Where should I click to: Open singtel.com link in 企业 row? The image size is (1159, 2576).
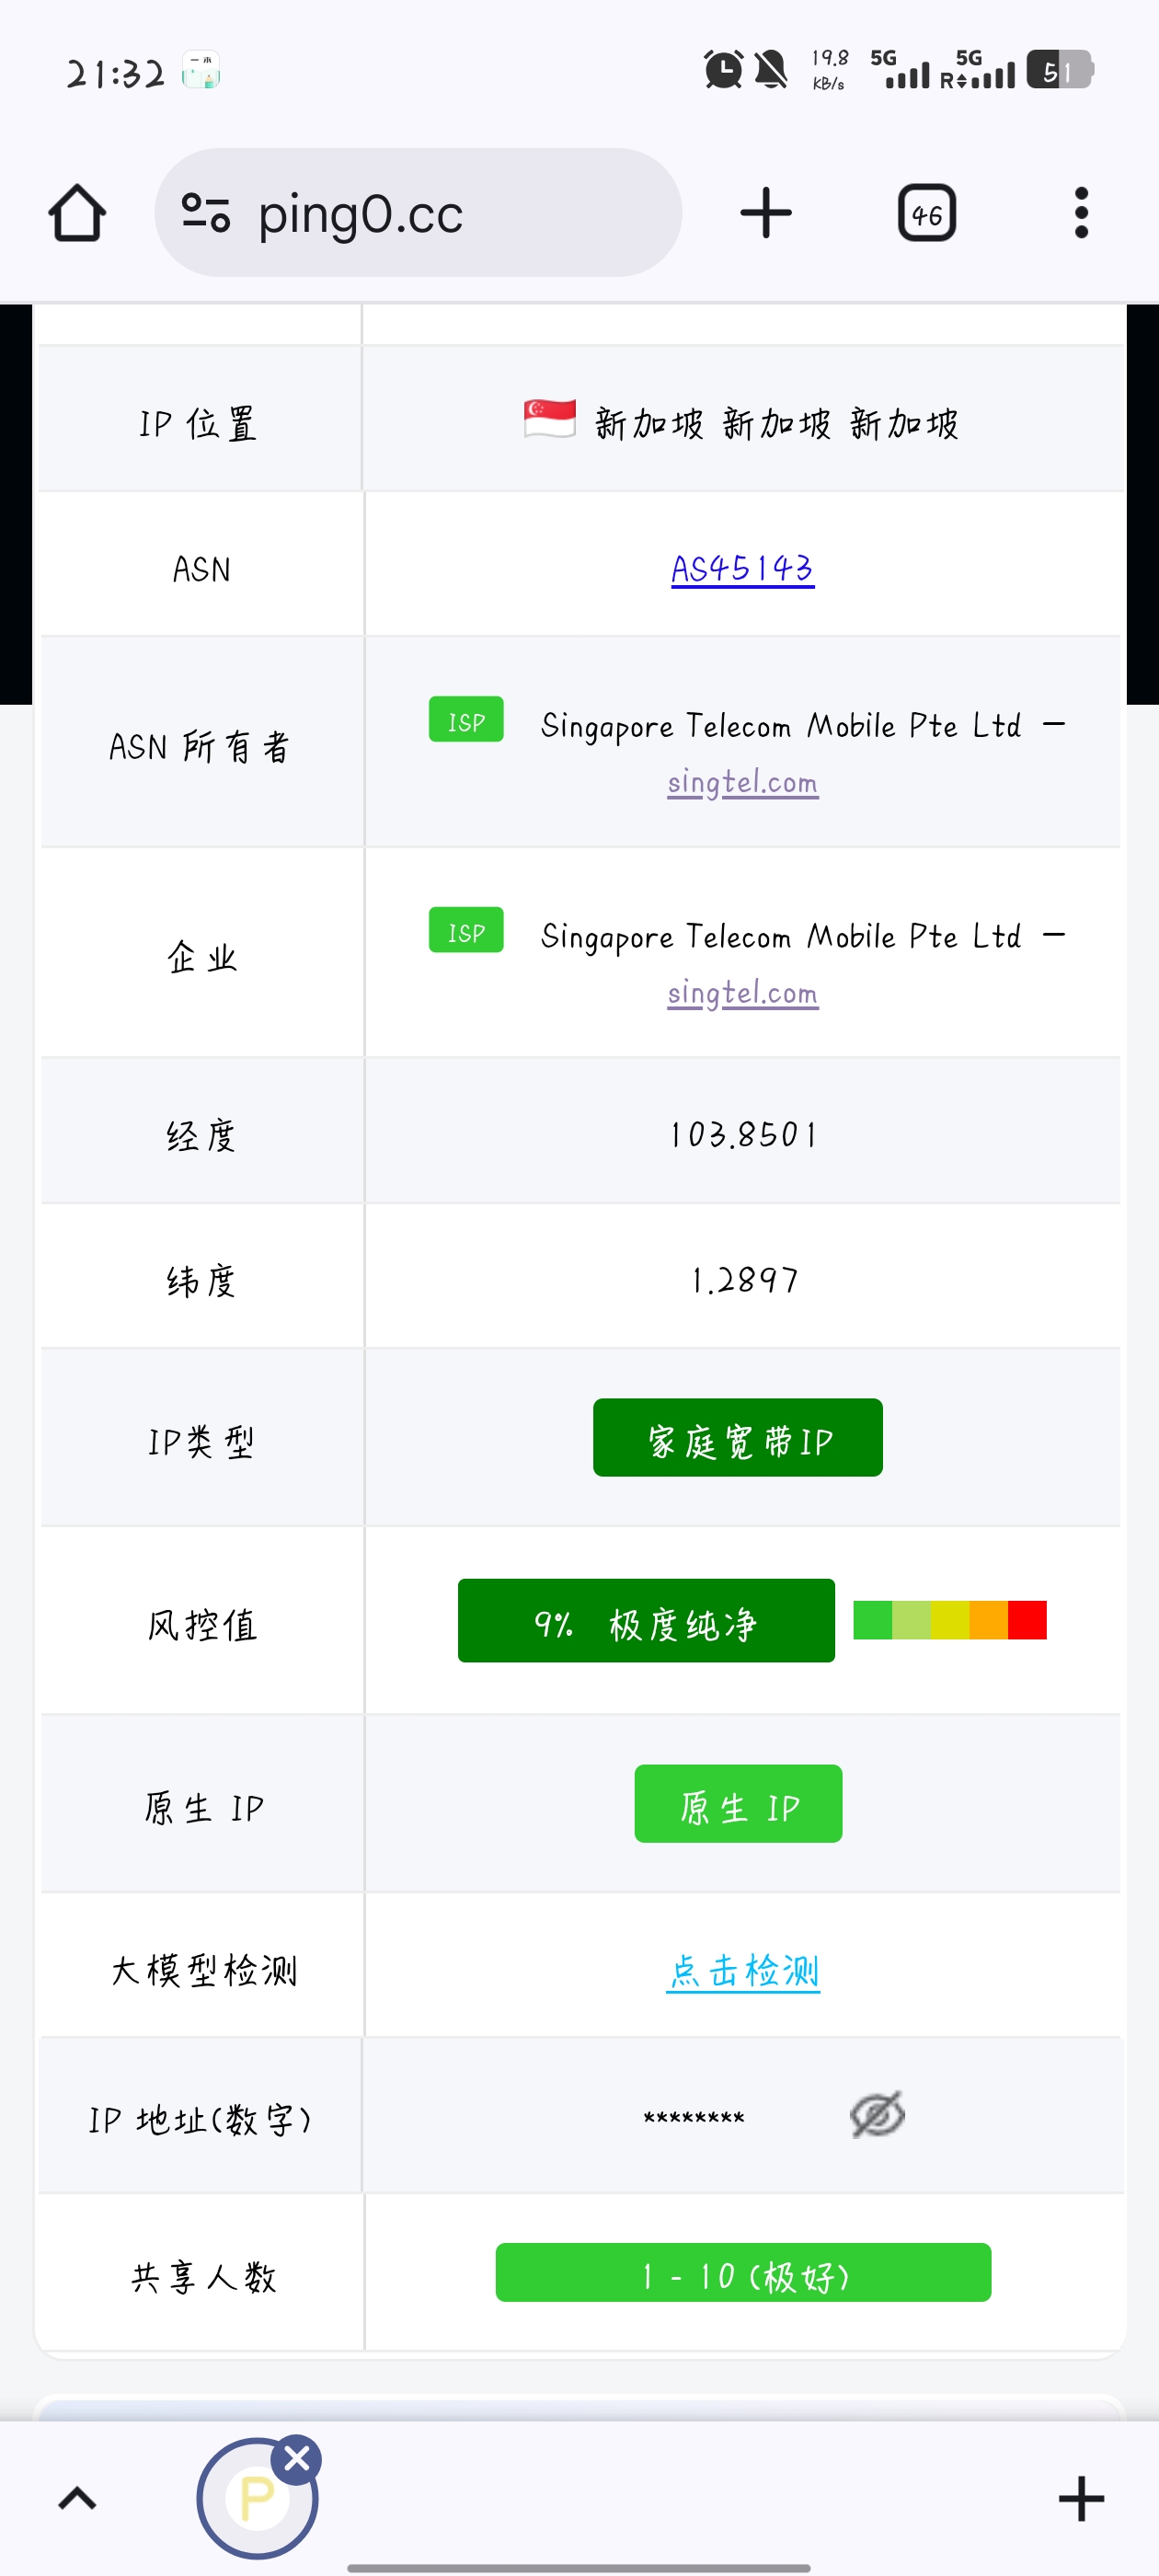click(x=742, y=993)
